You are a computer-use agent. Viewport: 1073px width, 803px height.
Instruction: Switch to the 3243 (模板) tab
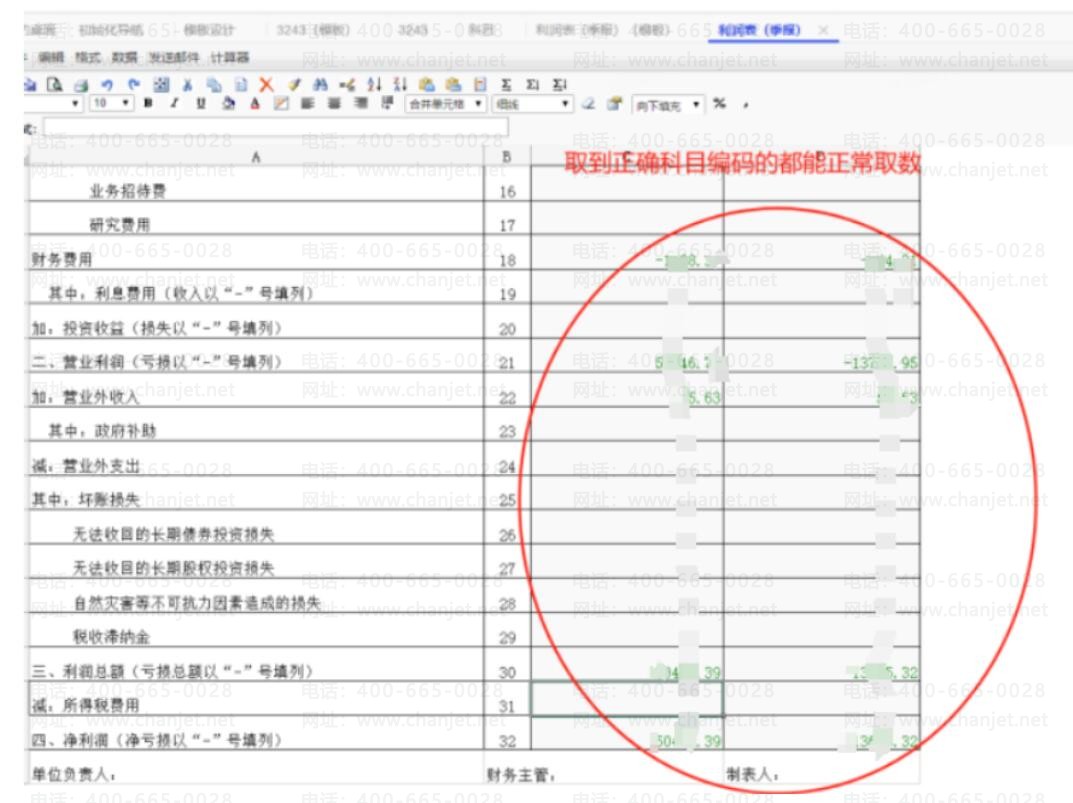313,30
